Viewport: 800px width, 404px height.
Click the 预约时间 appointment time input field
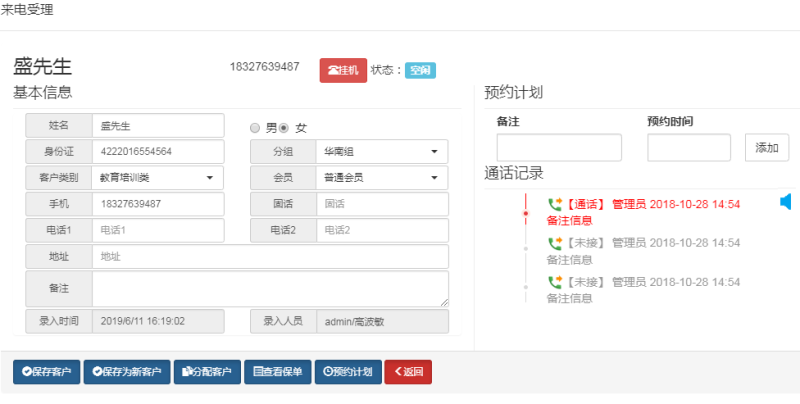pos(689,148)
